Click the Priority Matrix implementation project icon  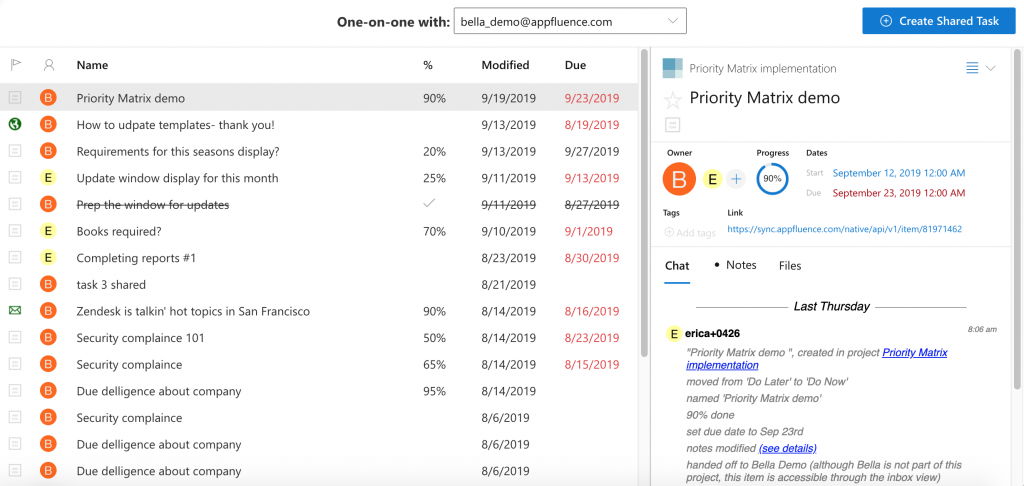[673, 68]
